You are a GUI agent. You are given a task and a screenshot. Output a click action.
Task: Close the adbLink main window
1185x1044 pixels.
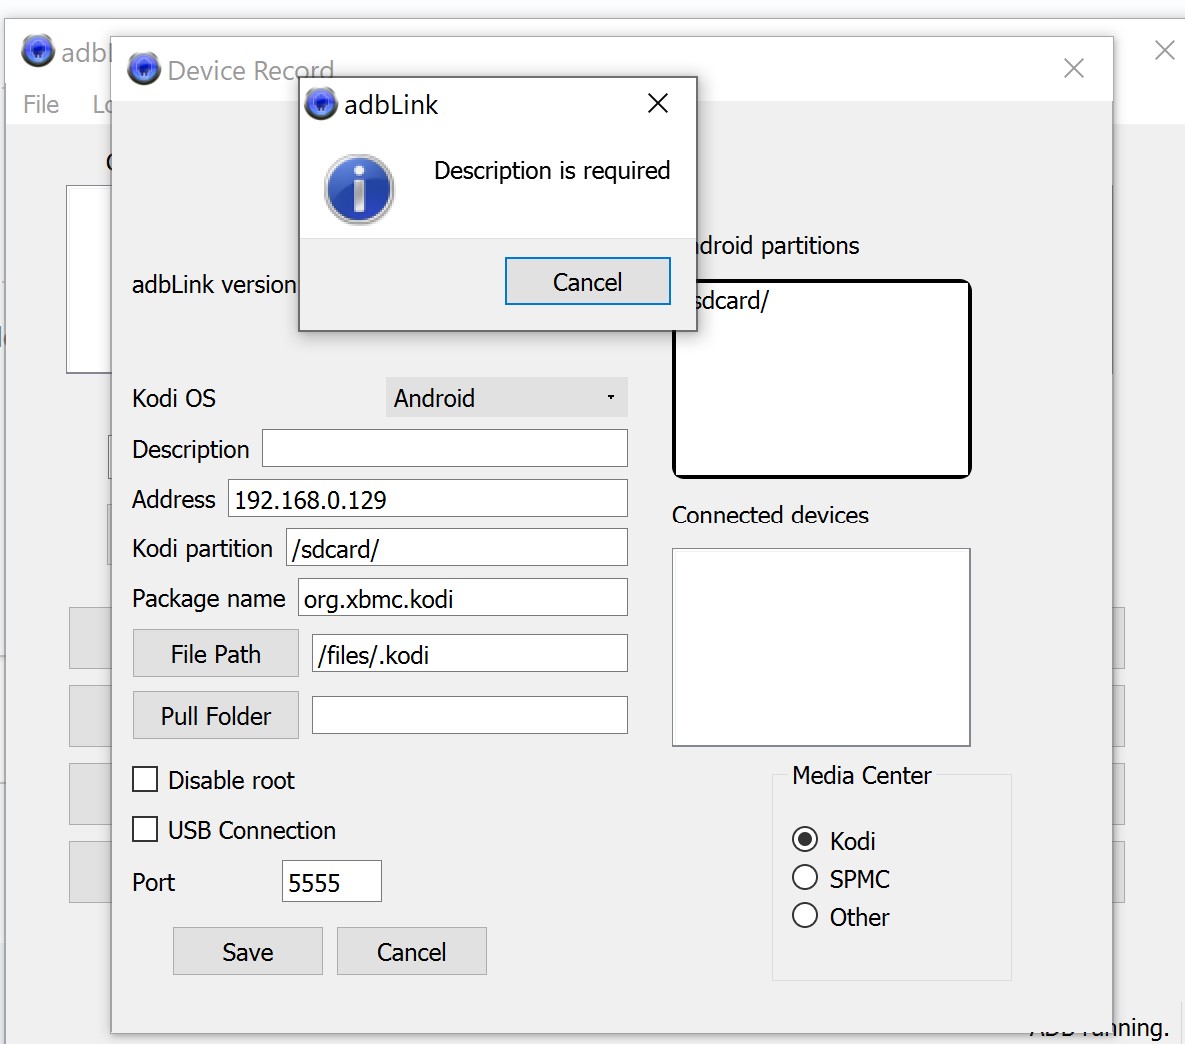[1165, 50]
